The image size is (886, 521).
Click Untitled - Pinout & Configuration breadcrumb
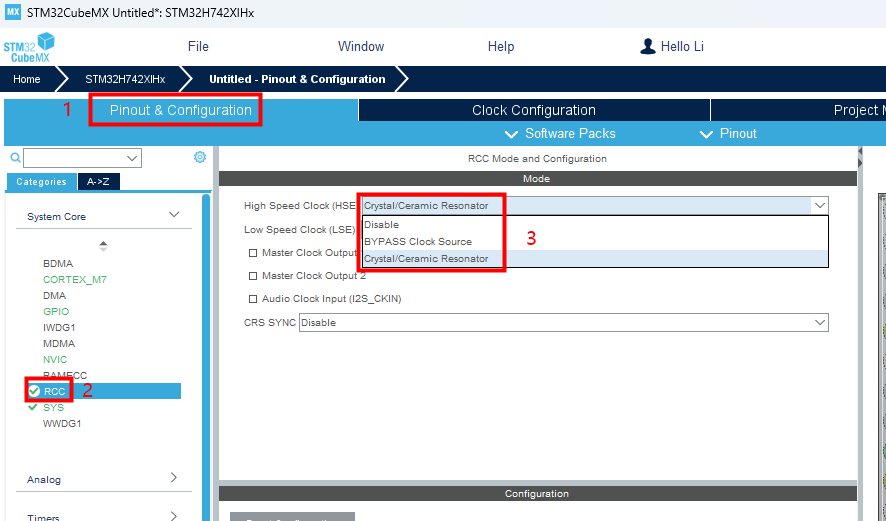point(297,79)
